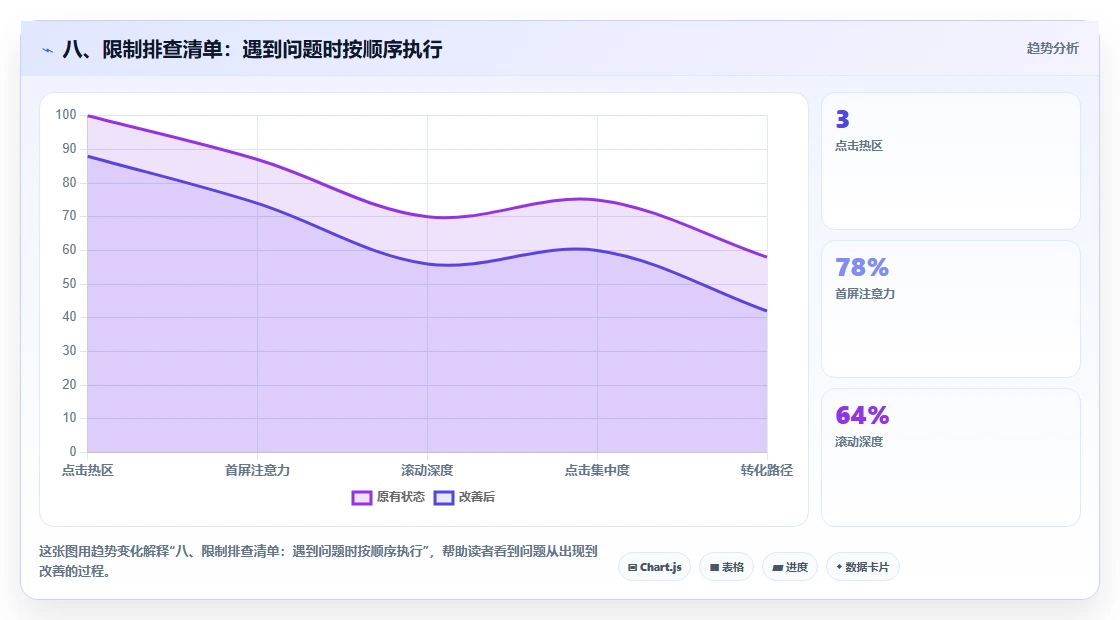Viewport: 1120px width, 620px height.
Task: Toggle the 原有状态 legend swatch
Action: pos(361,497)
